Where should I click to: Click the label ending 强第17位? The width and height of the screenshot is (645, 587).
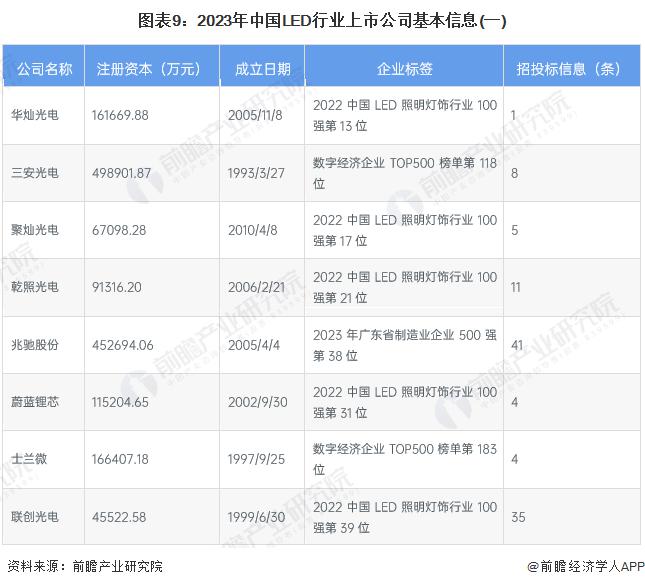coord(405,230)
